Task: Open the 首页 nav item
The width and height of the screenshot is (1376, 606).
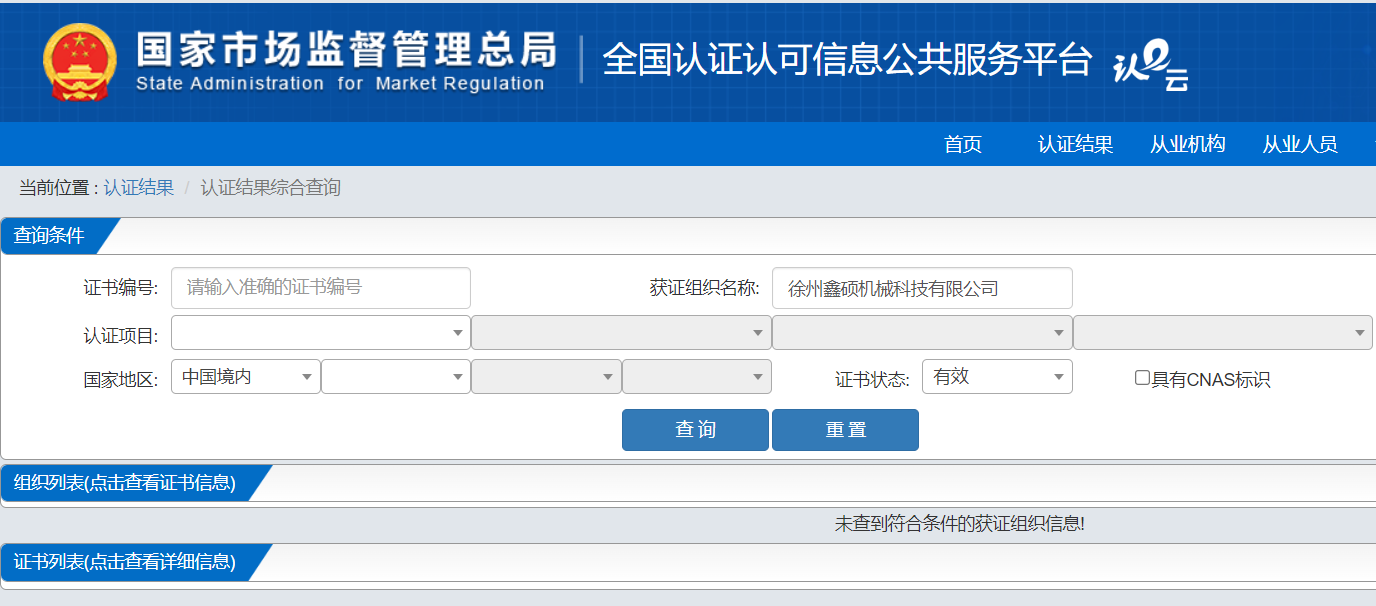Action: tap(963, 144)
